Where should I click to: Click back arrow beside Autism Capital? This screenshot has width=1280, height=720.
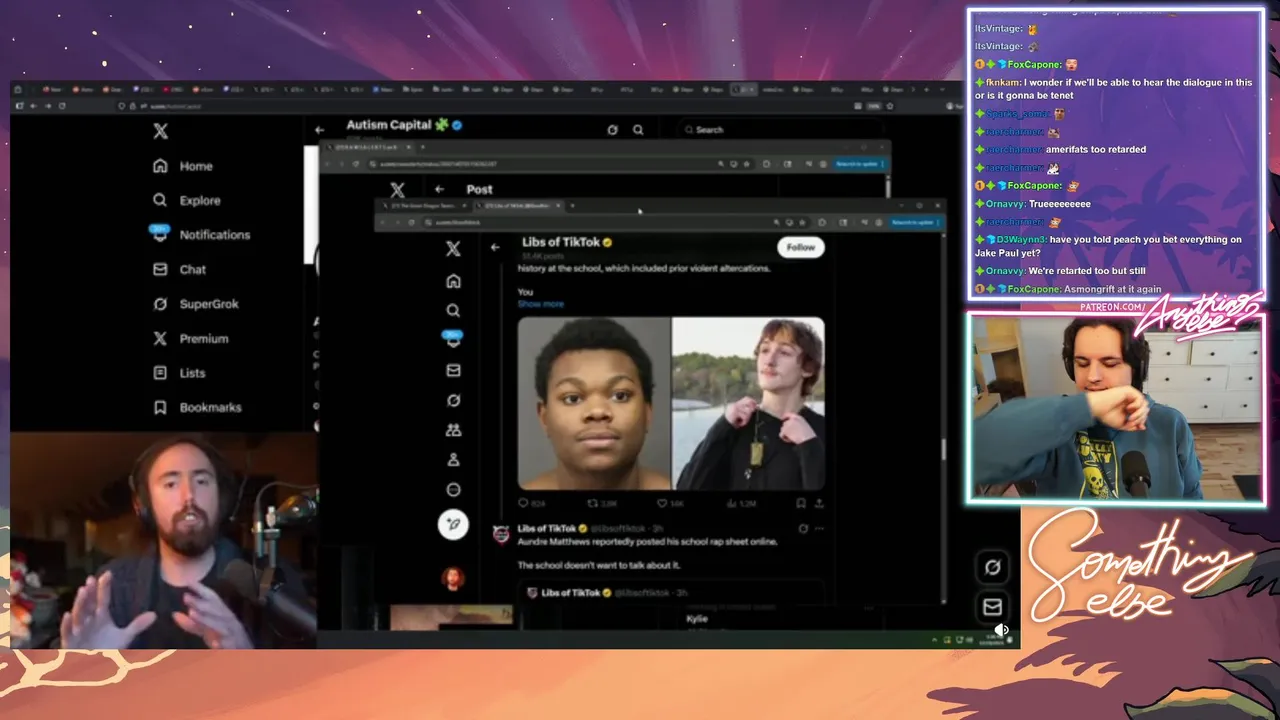click(x=319, y=130)
